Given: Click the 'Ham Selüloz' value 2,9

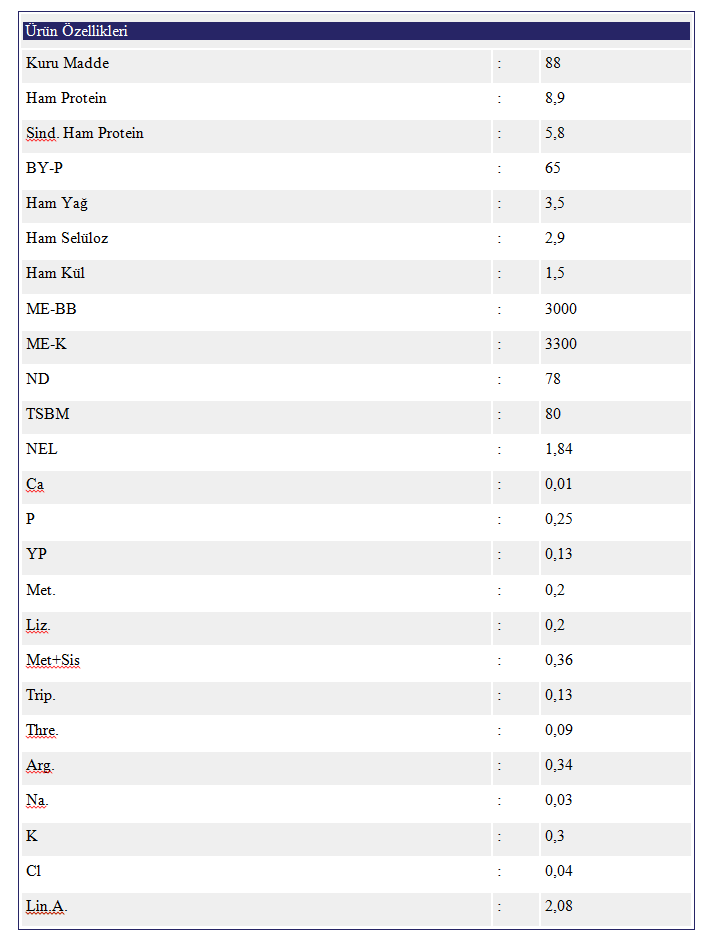Looking at the screenshot, I should point(555,239).
